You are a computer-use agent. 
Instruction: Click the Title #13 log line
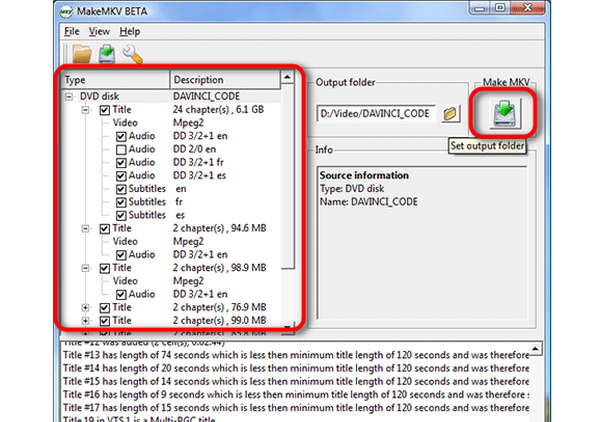coord(296,355)
